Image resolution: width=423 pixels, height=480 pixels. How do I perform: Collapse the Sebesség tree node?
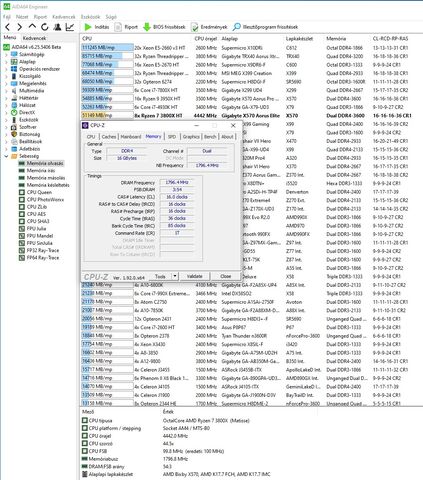[x=6, y=156]
